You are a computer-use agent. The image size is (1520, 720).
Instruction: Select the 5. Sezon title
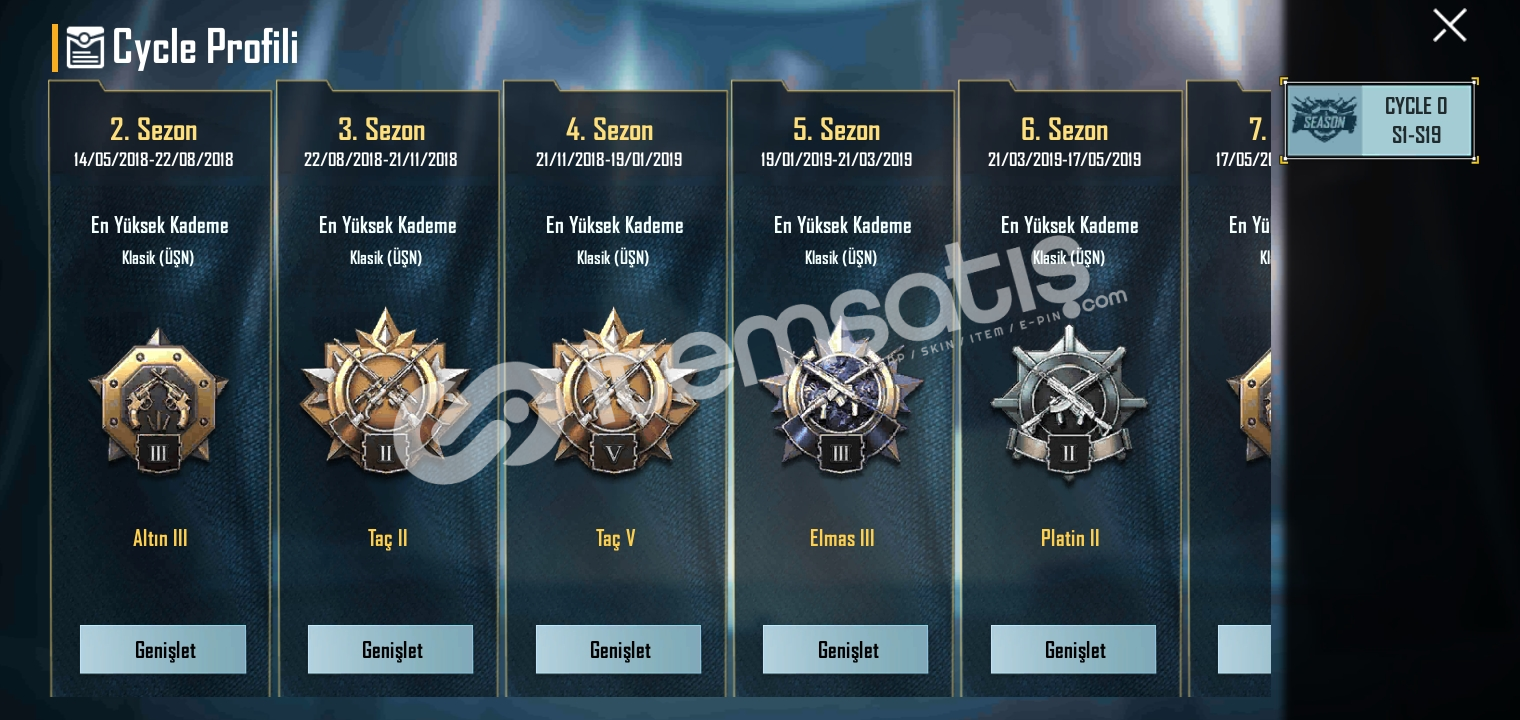tap(837, 130)
